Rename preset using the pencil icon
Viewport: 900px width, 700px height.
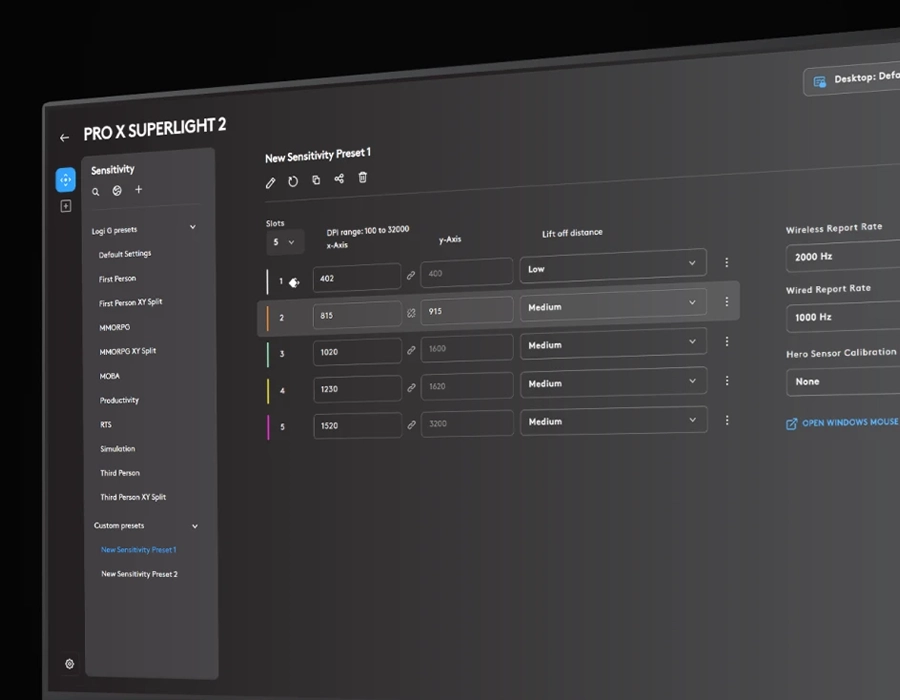271,183
